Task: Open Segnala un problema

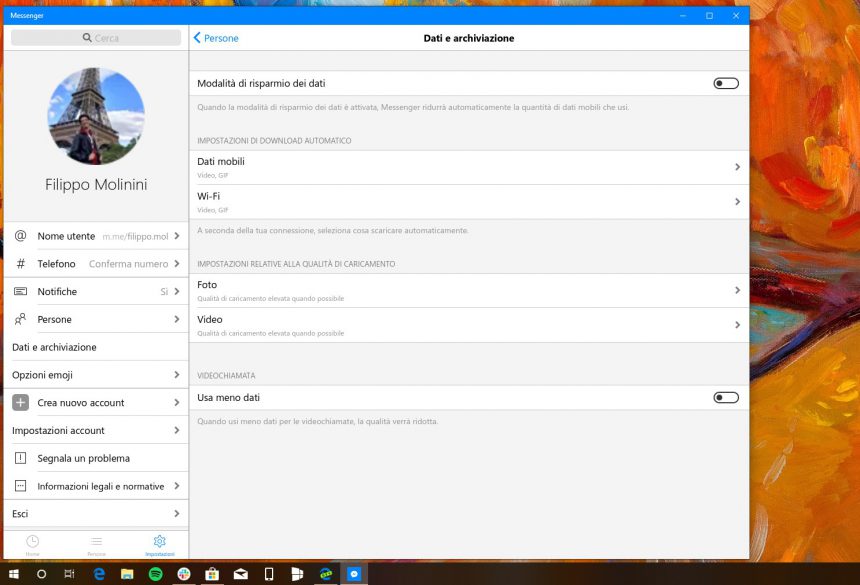Action: pos(96,458)
